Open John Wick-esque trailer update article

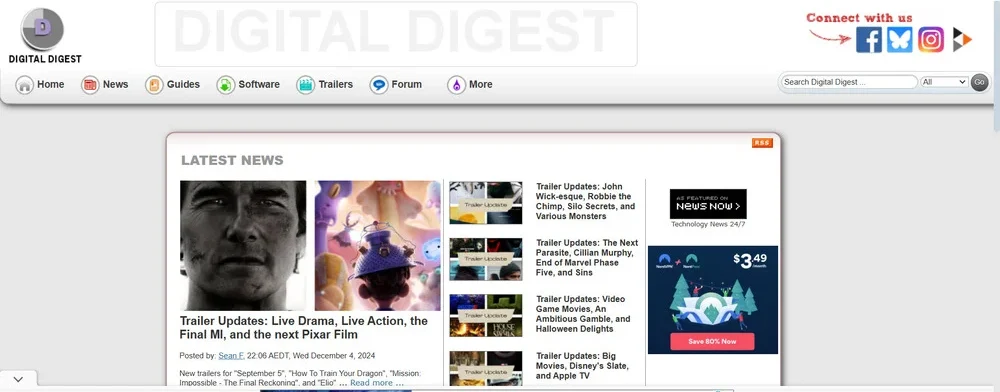tap(585, 201)
